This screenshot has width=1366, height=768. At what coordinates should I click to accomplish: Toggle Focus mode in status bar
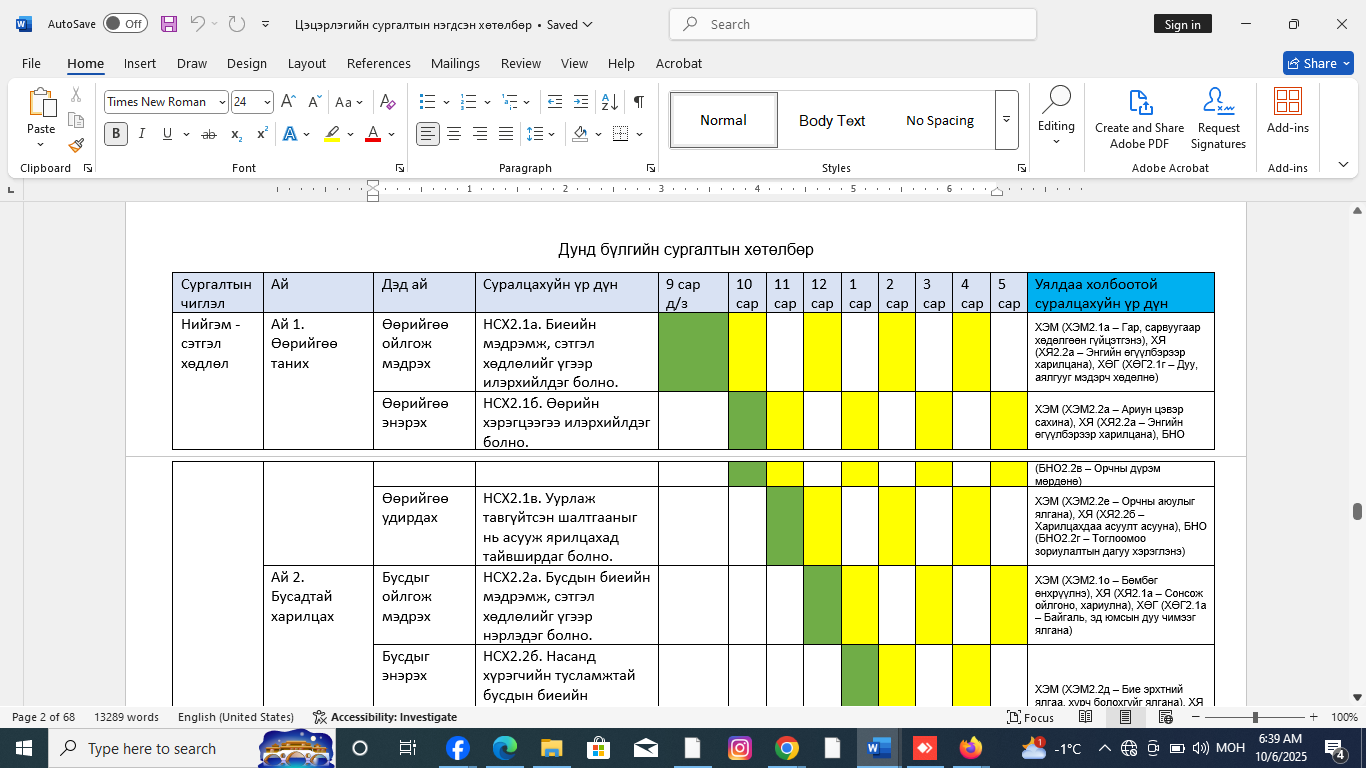pos(1031,717)
